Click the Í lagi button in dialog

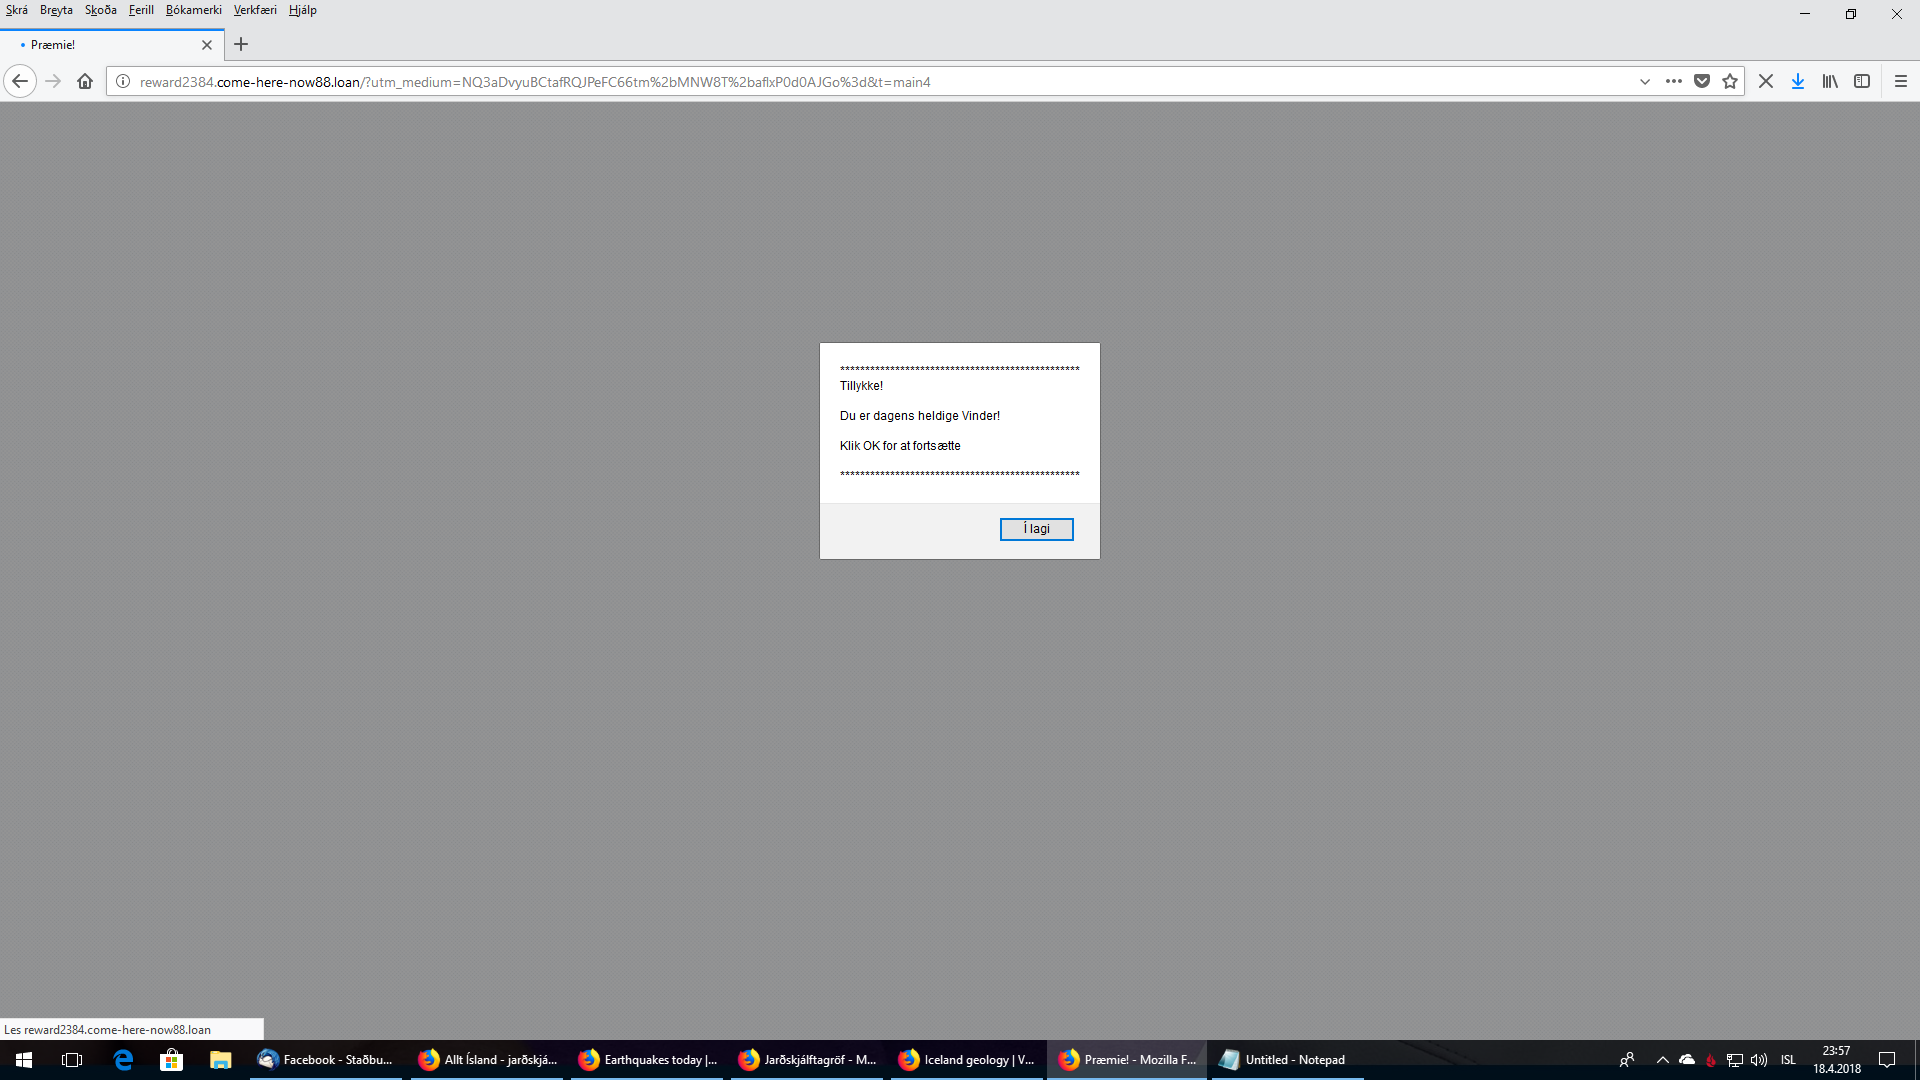pos(1036,529)
